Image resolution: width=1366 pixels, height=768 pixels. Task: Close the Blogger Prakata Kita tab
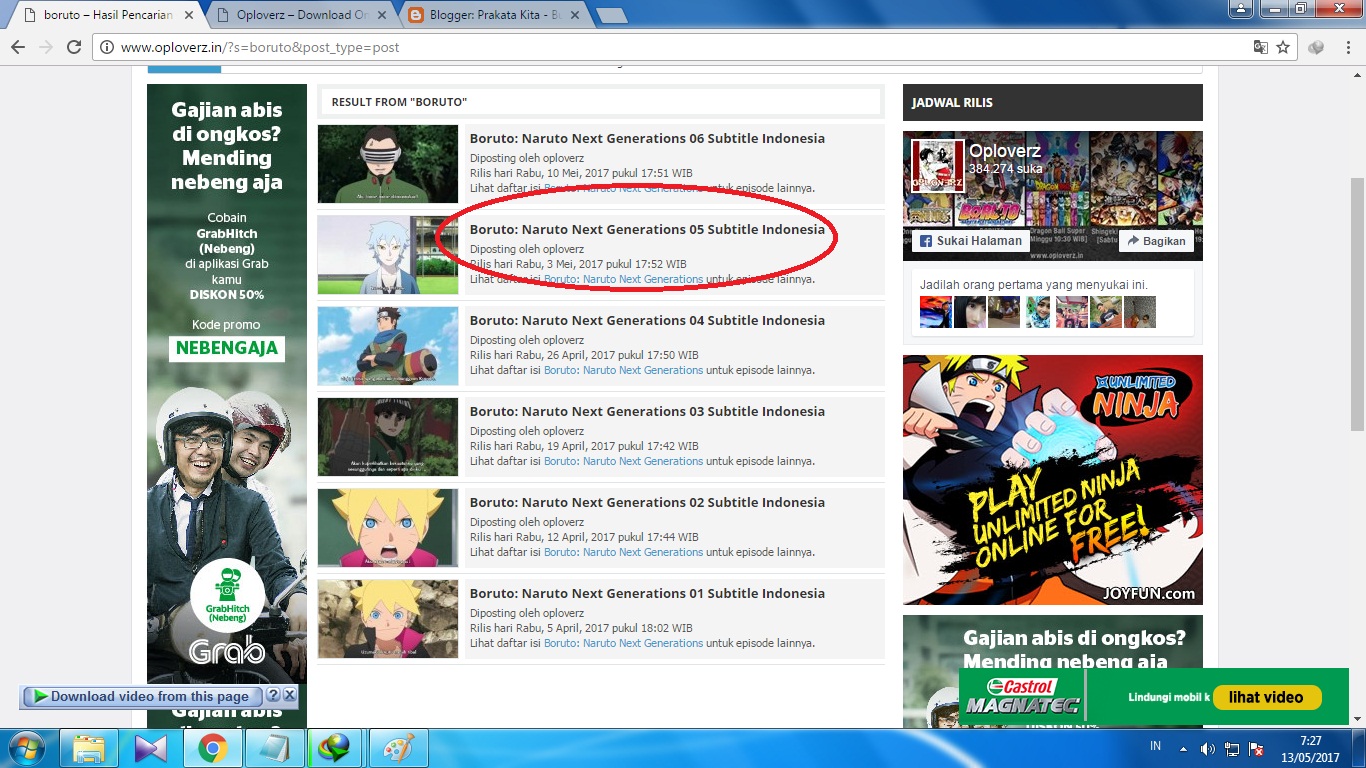(575, 15)
